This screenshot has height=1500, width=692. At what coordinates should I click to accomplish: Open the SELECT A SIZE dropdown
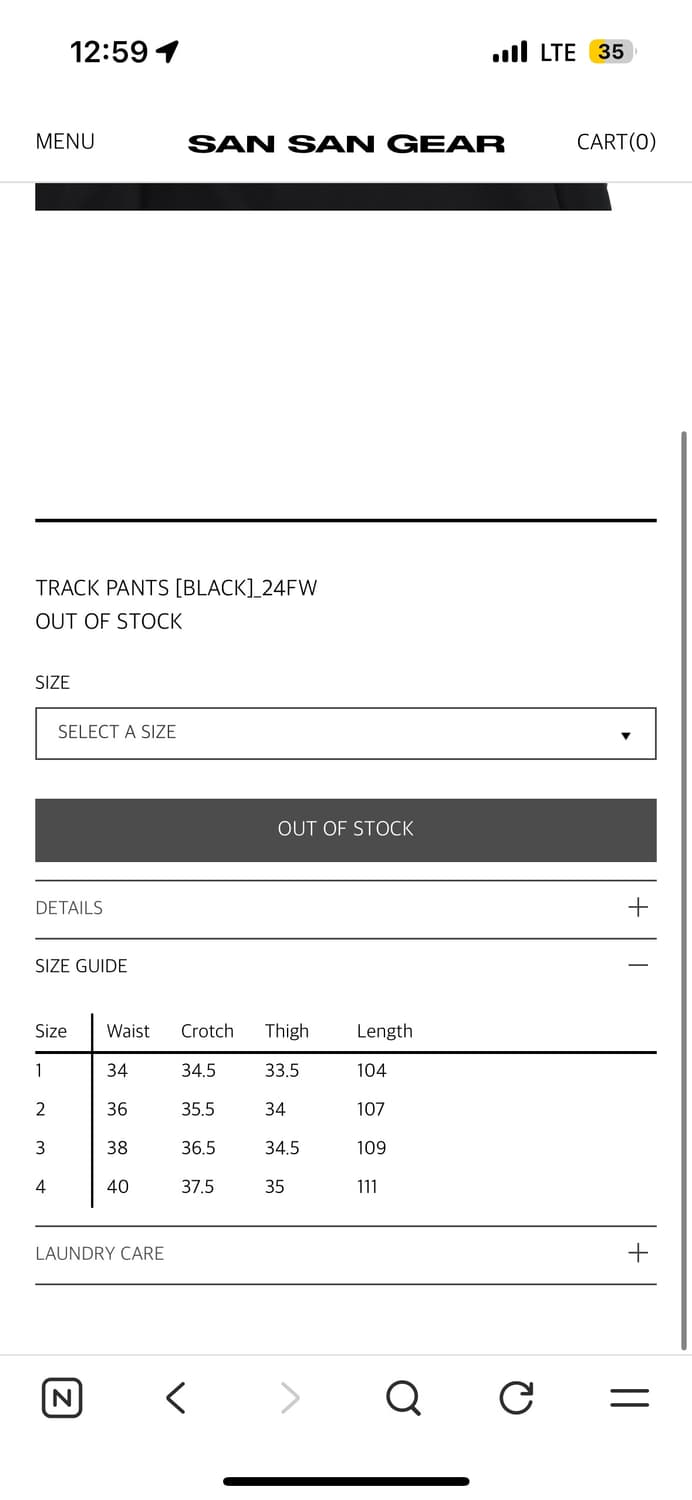pyautogui.click(x=346, y=733)
